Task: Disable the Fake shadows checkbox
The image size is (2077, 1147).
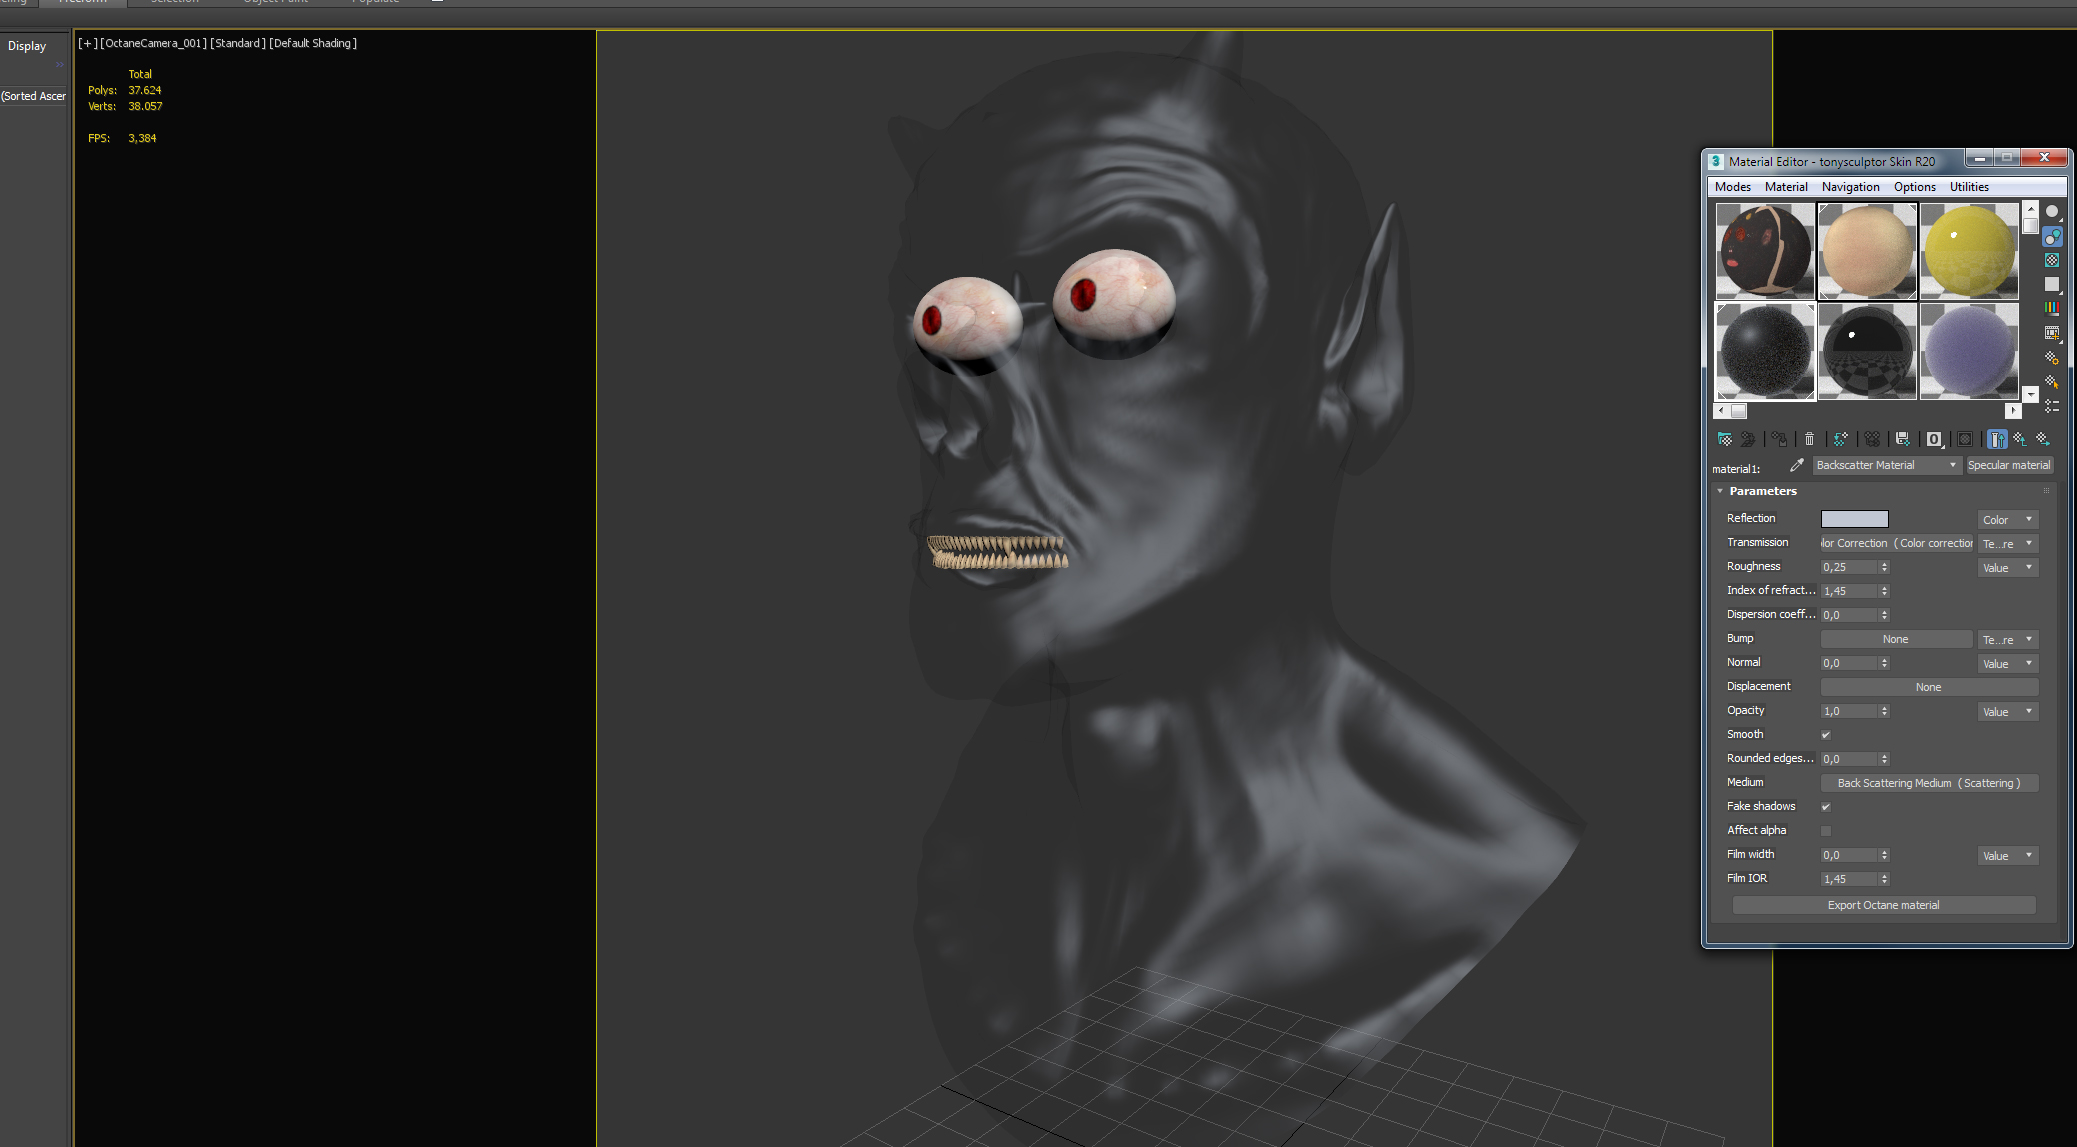Action: (x=1826, y=807)
